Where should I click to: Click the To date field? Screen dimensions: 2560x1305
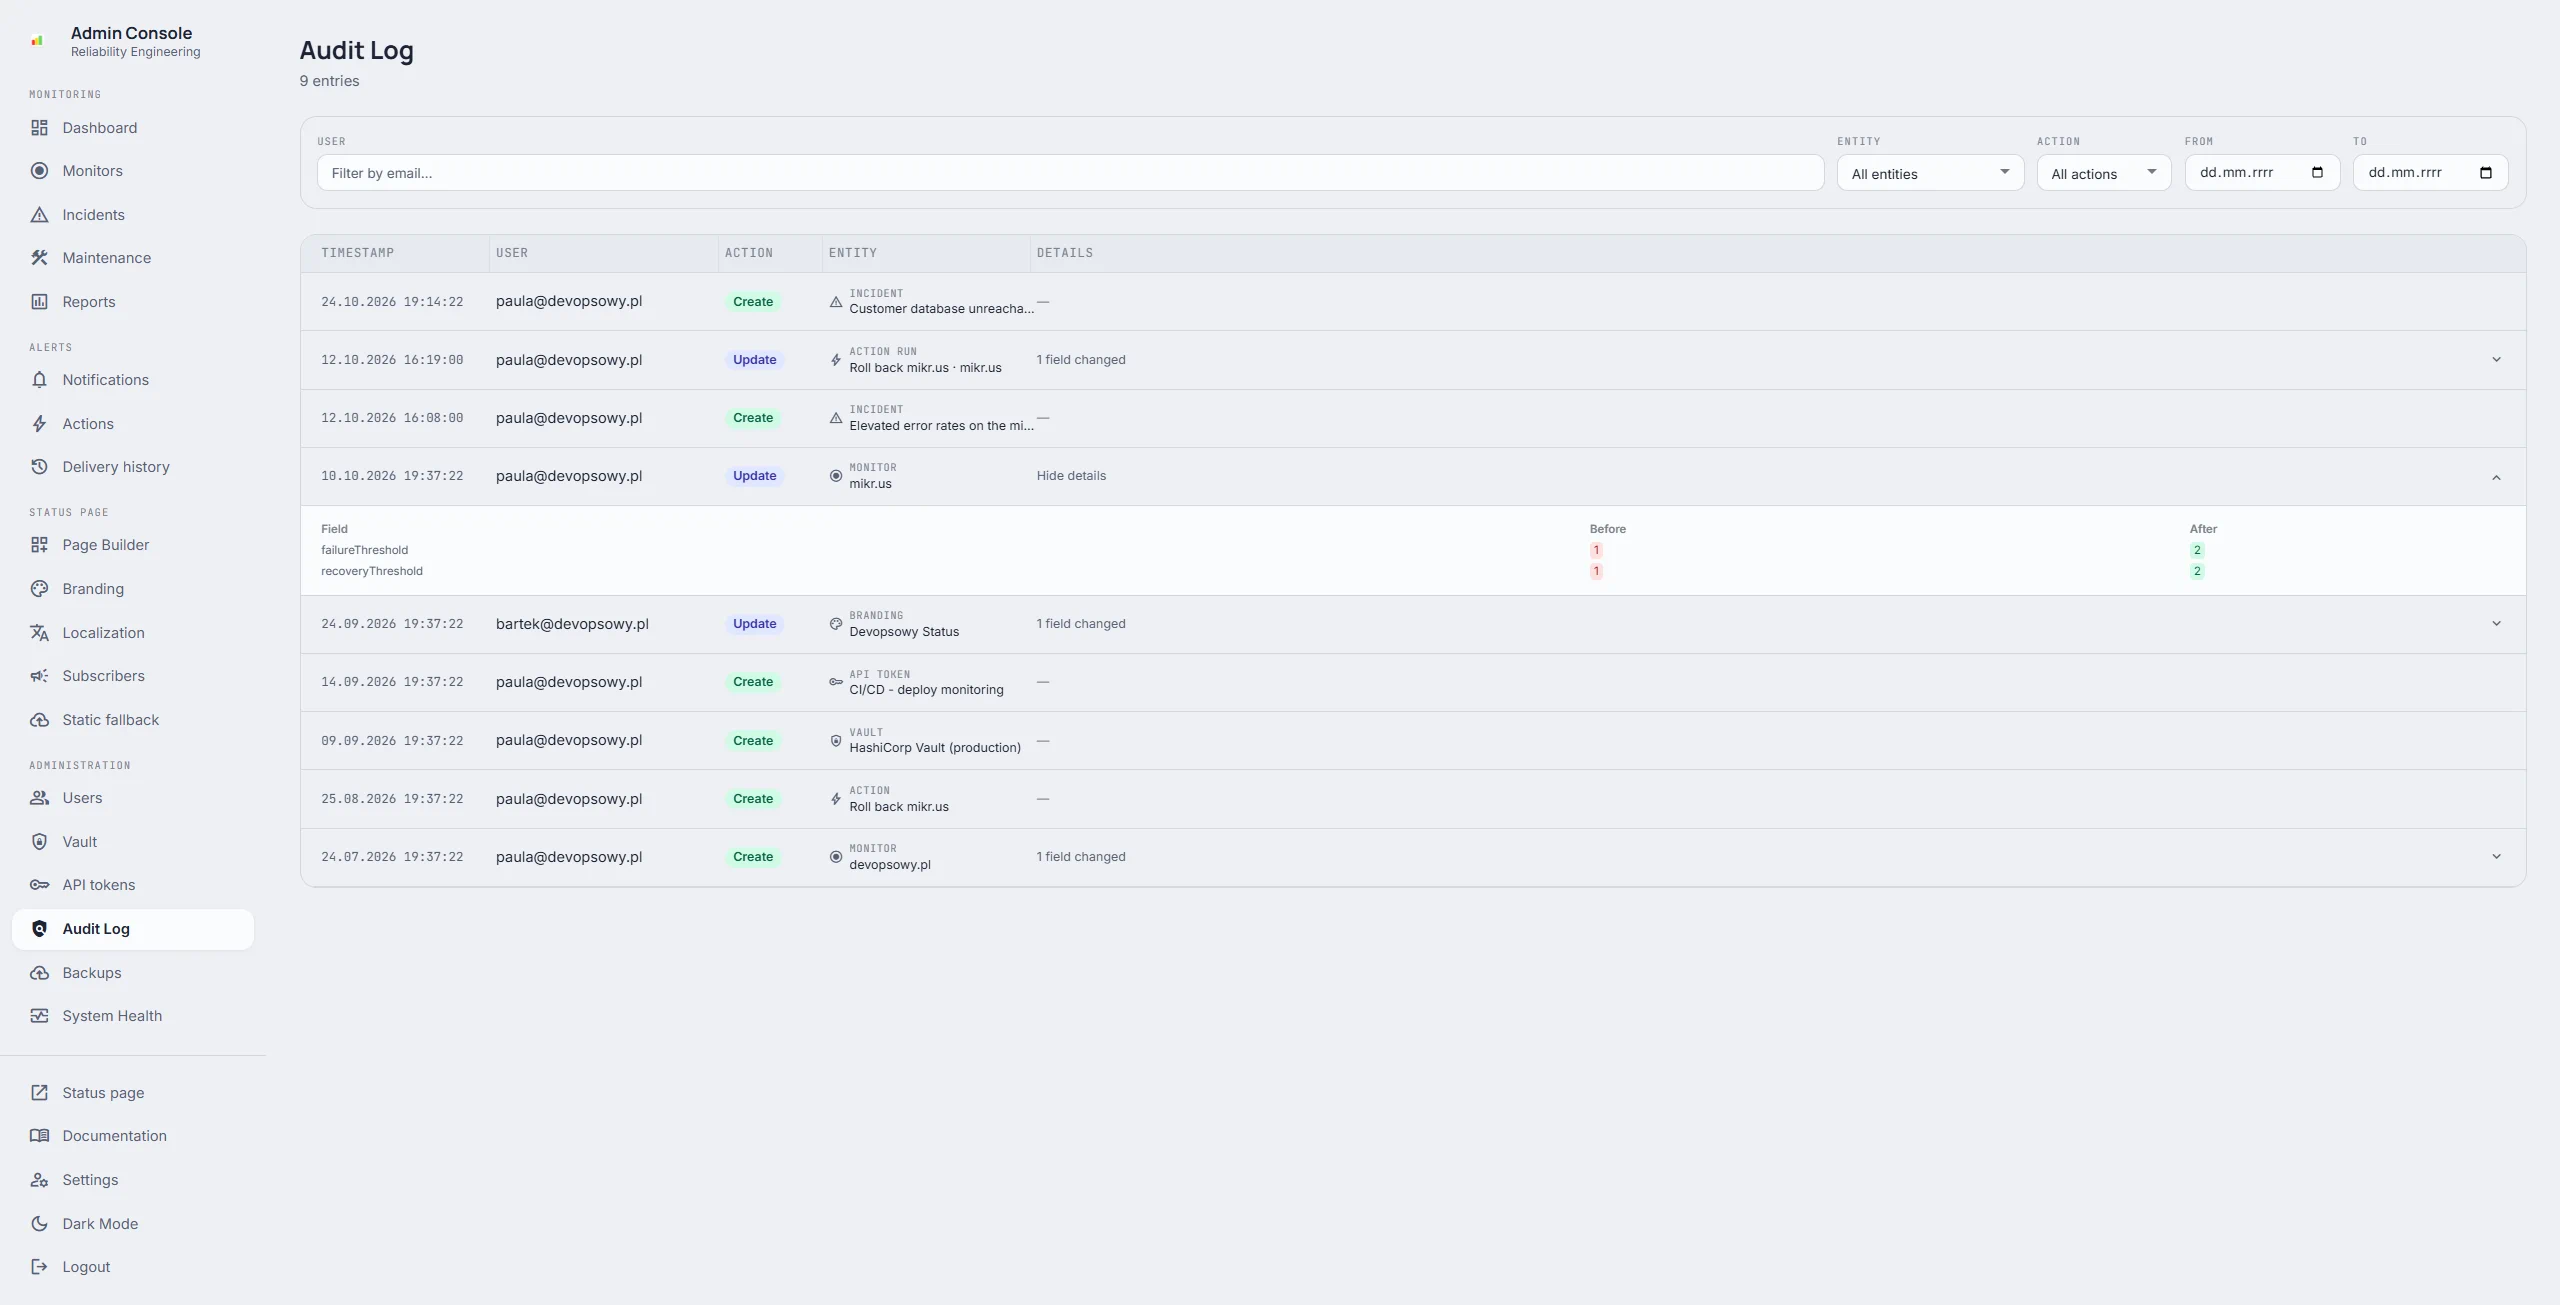[x=2430, y=173]
